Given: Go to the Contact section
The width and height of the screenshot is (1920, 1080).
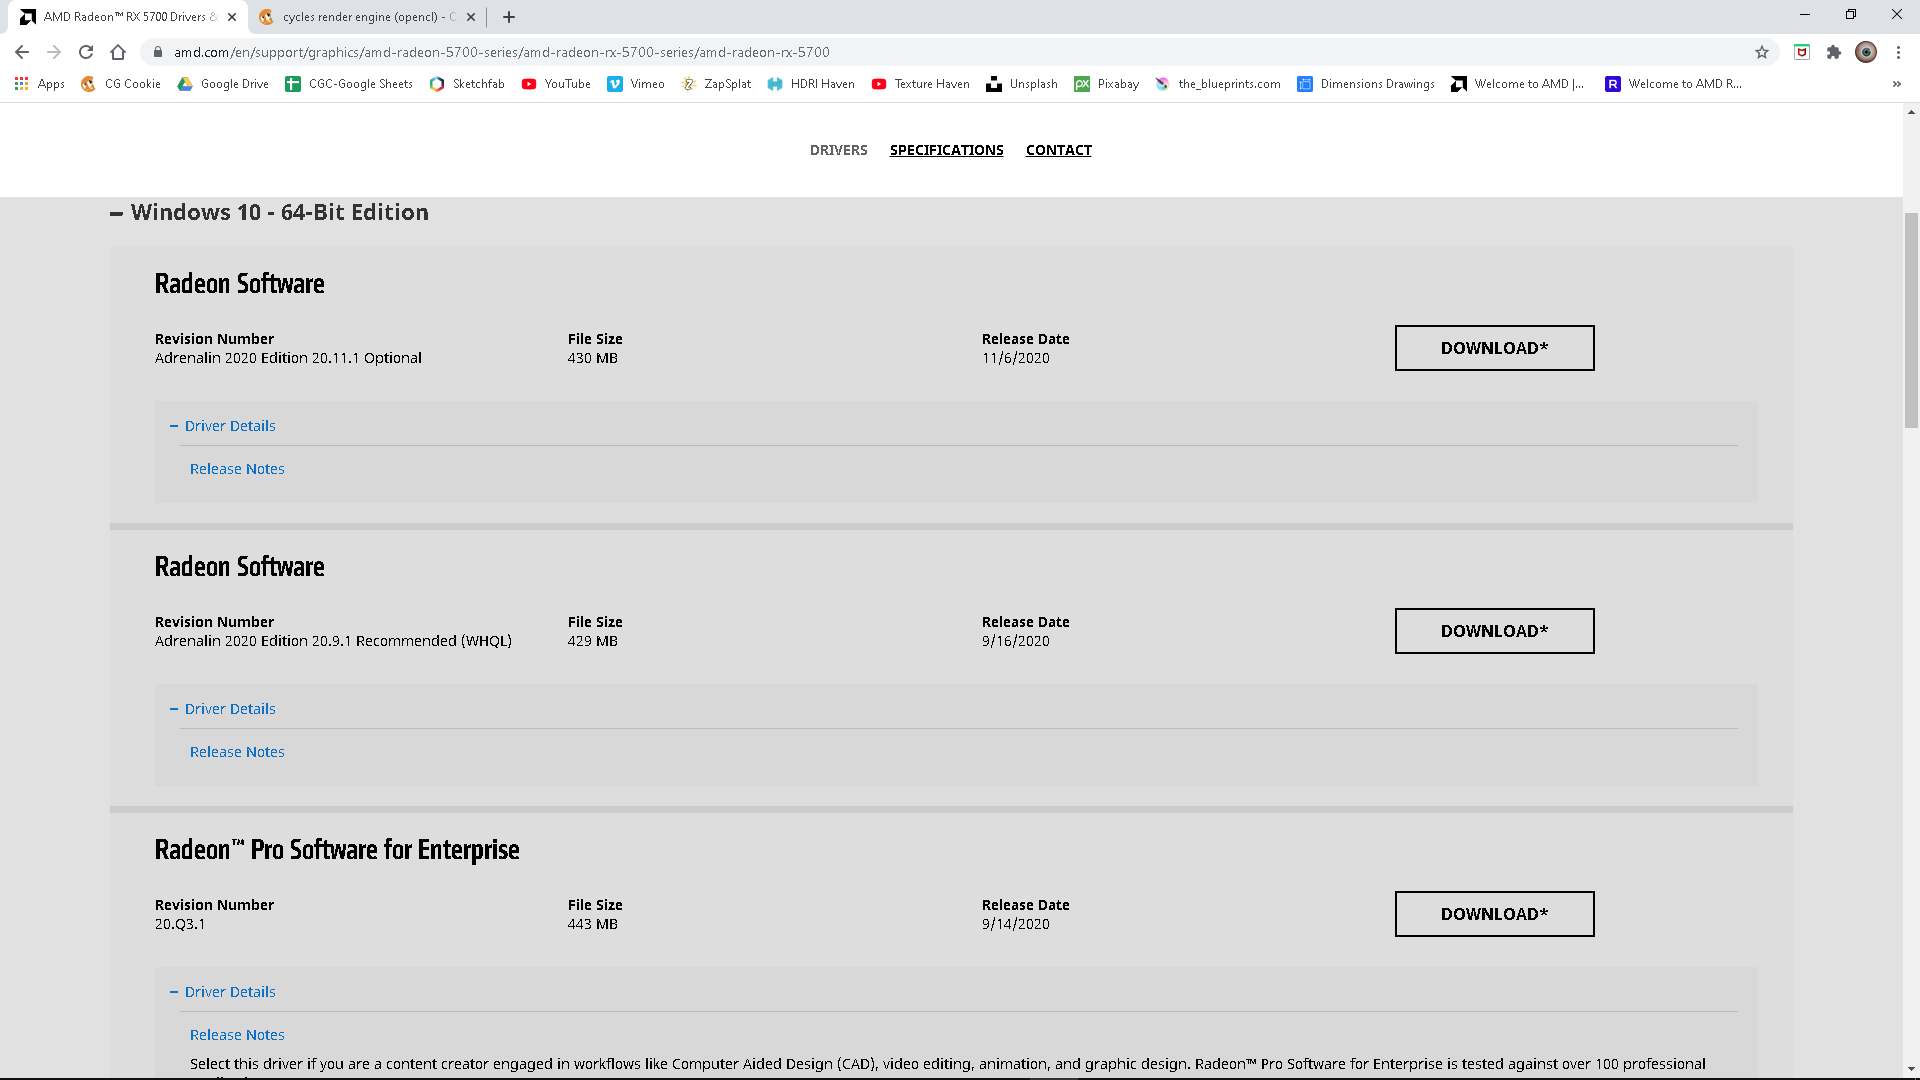Looking at the screenshot, I should (1058, 150).
